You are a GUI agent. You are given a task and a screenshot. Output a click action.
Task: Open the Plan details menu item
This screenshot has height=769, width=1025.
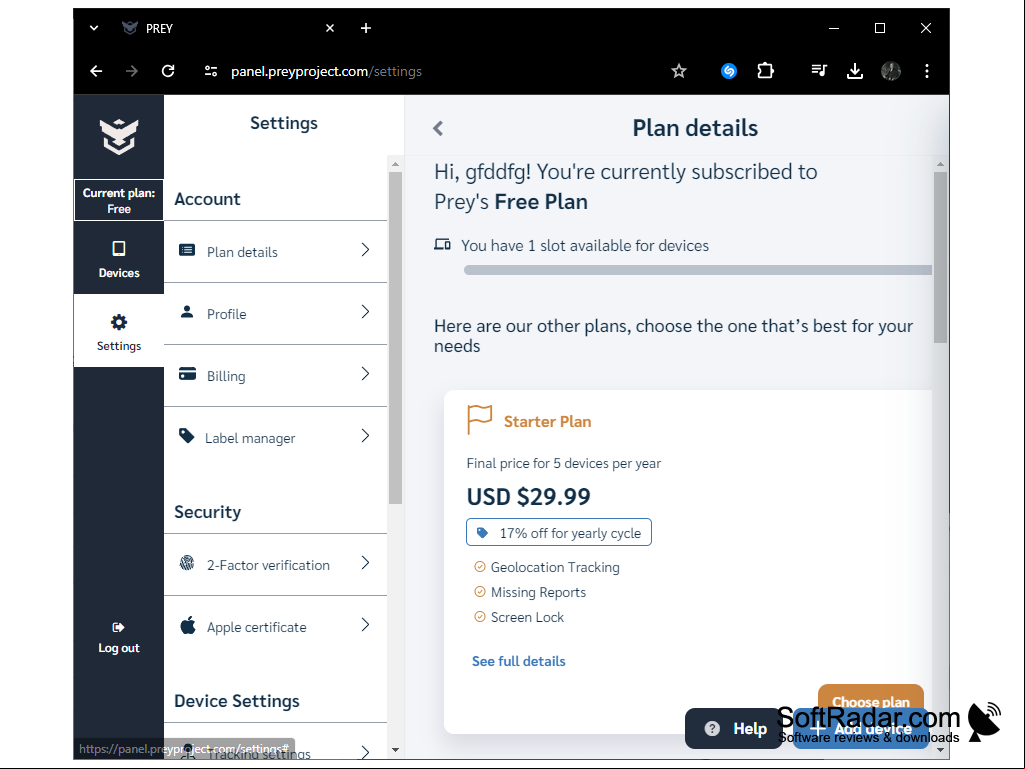275,252
